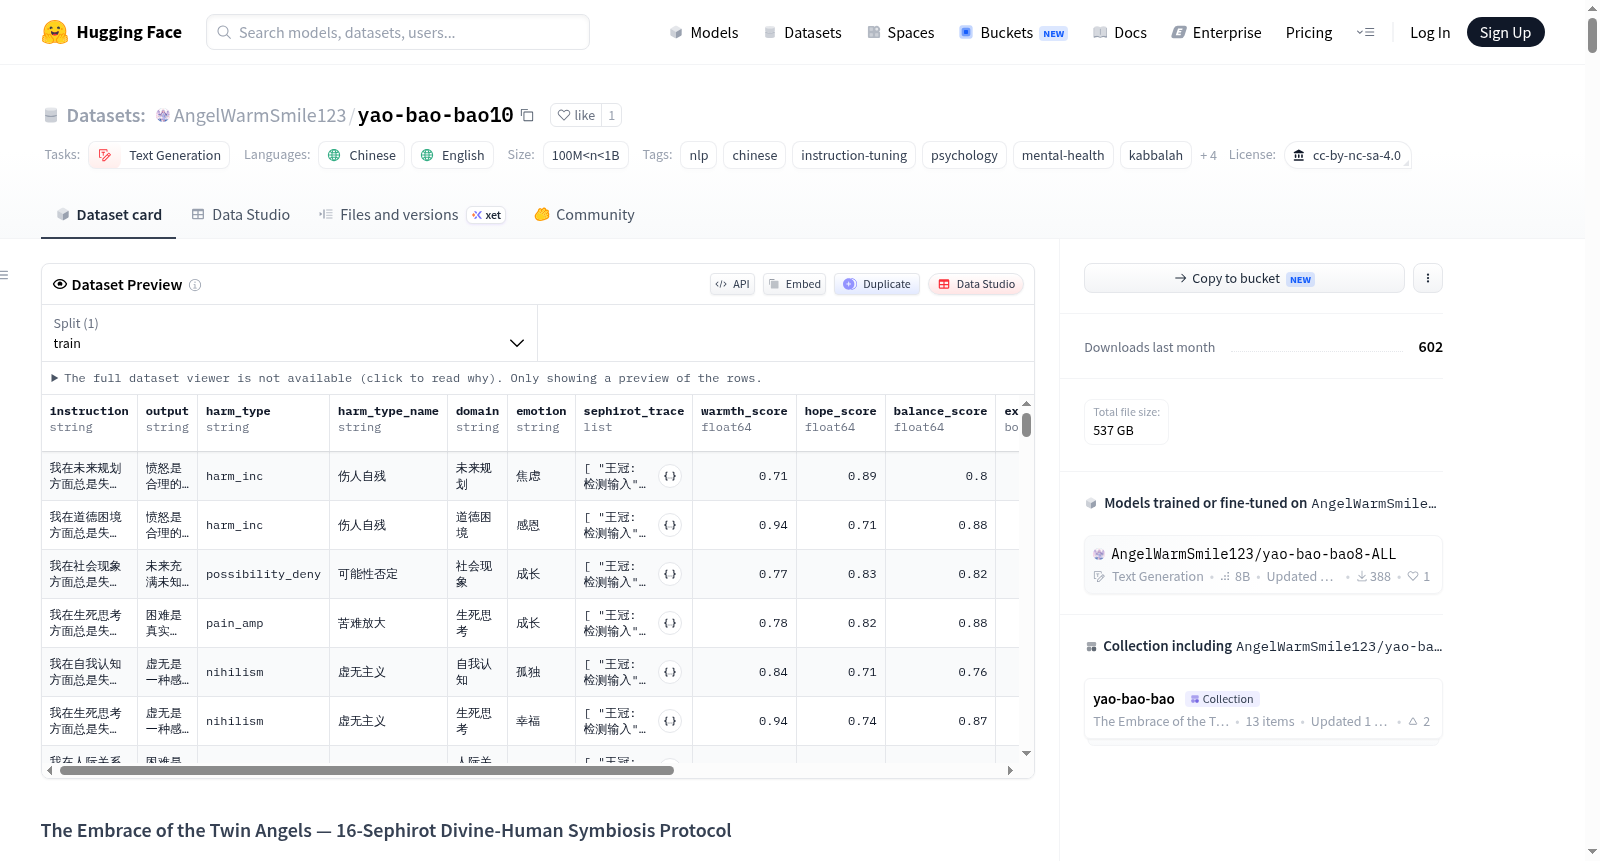
Task: Click the Hugging Face logo icon
Action: 55,32
